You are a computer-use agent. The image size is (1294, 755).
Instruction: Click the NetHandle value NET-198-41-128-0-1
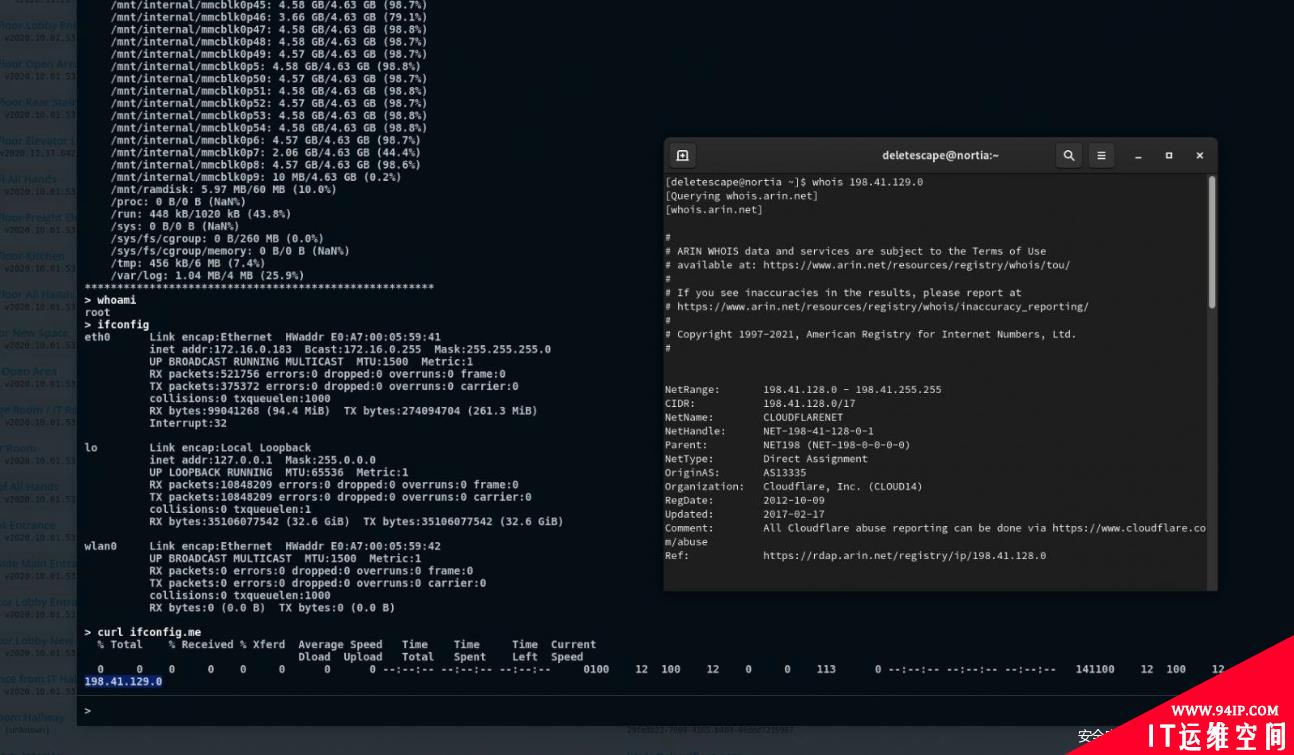coord(818,431)
